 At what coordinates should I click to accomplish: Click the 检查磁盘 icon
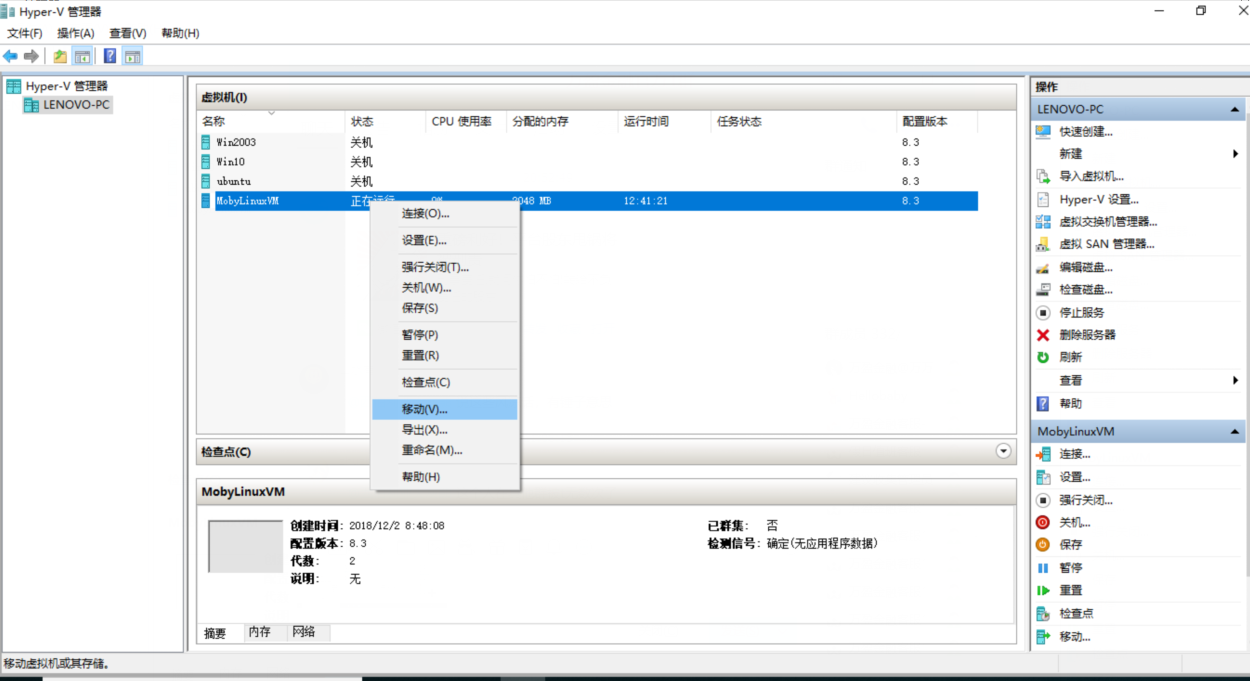(1043, 289)
